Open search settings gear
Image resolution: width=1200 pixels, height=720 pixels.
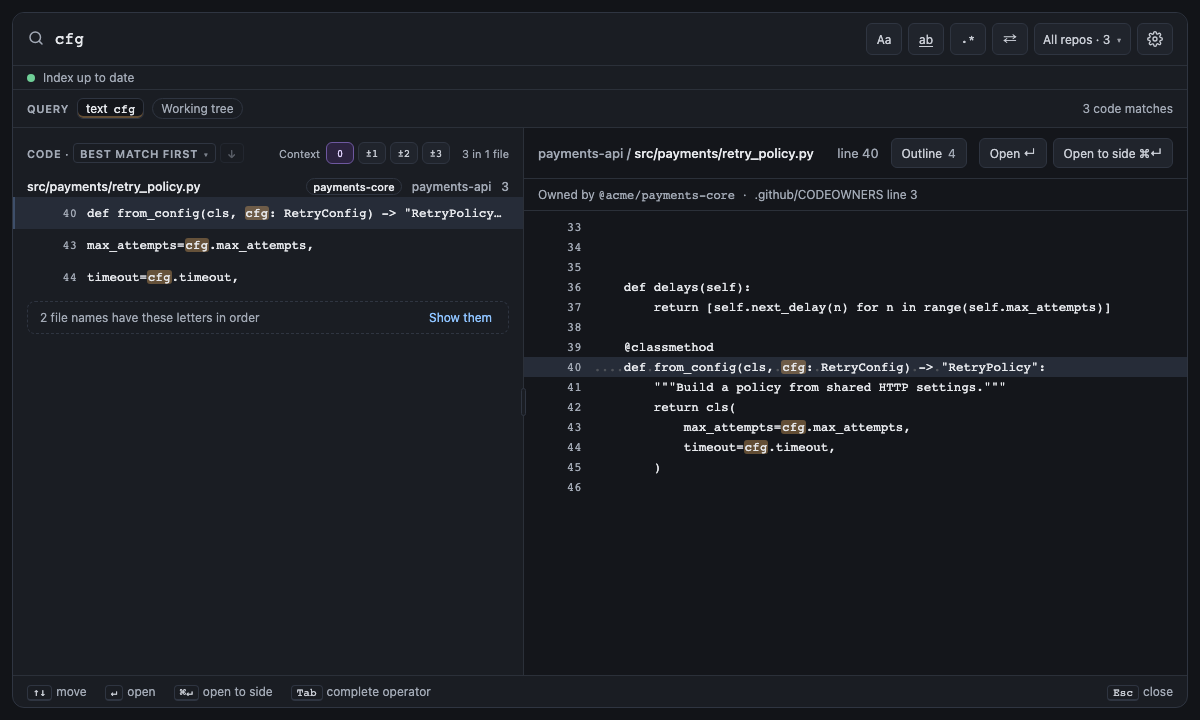[1155, 39]
